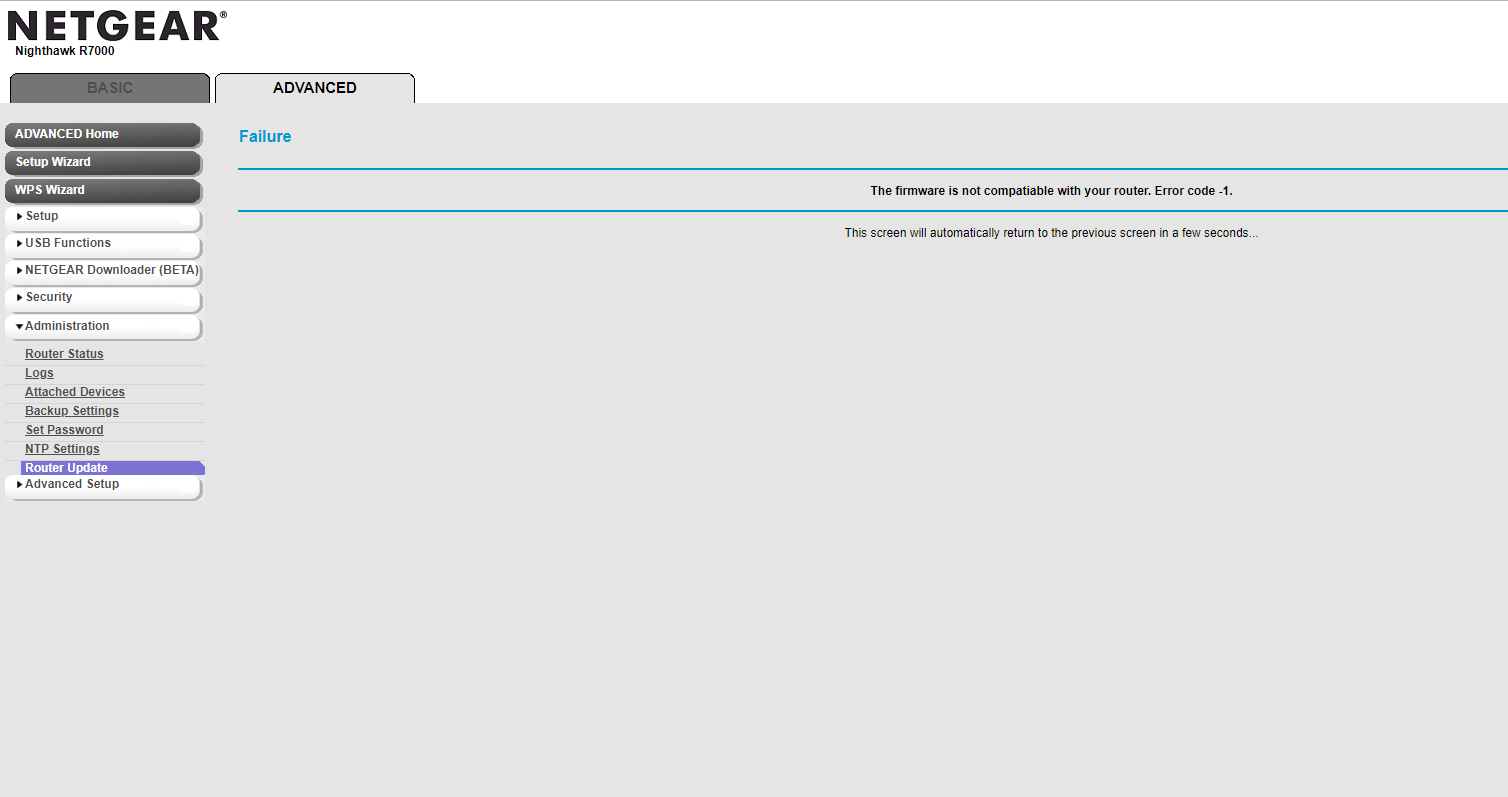Open NTP Settings link
Screen dimensions: 1508x797
pos(62,449)
